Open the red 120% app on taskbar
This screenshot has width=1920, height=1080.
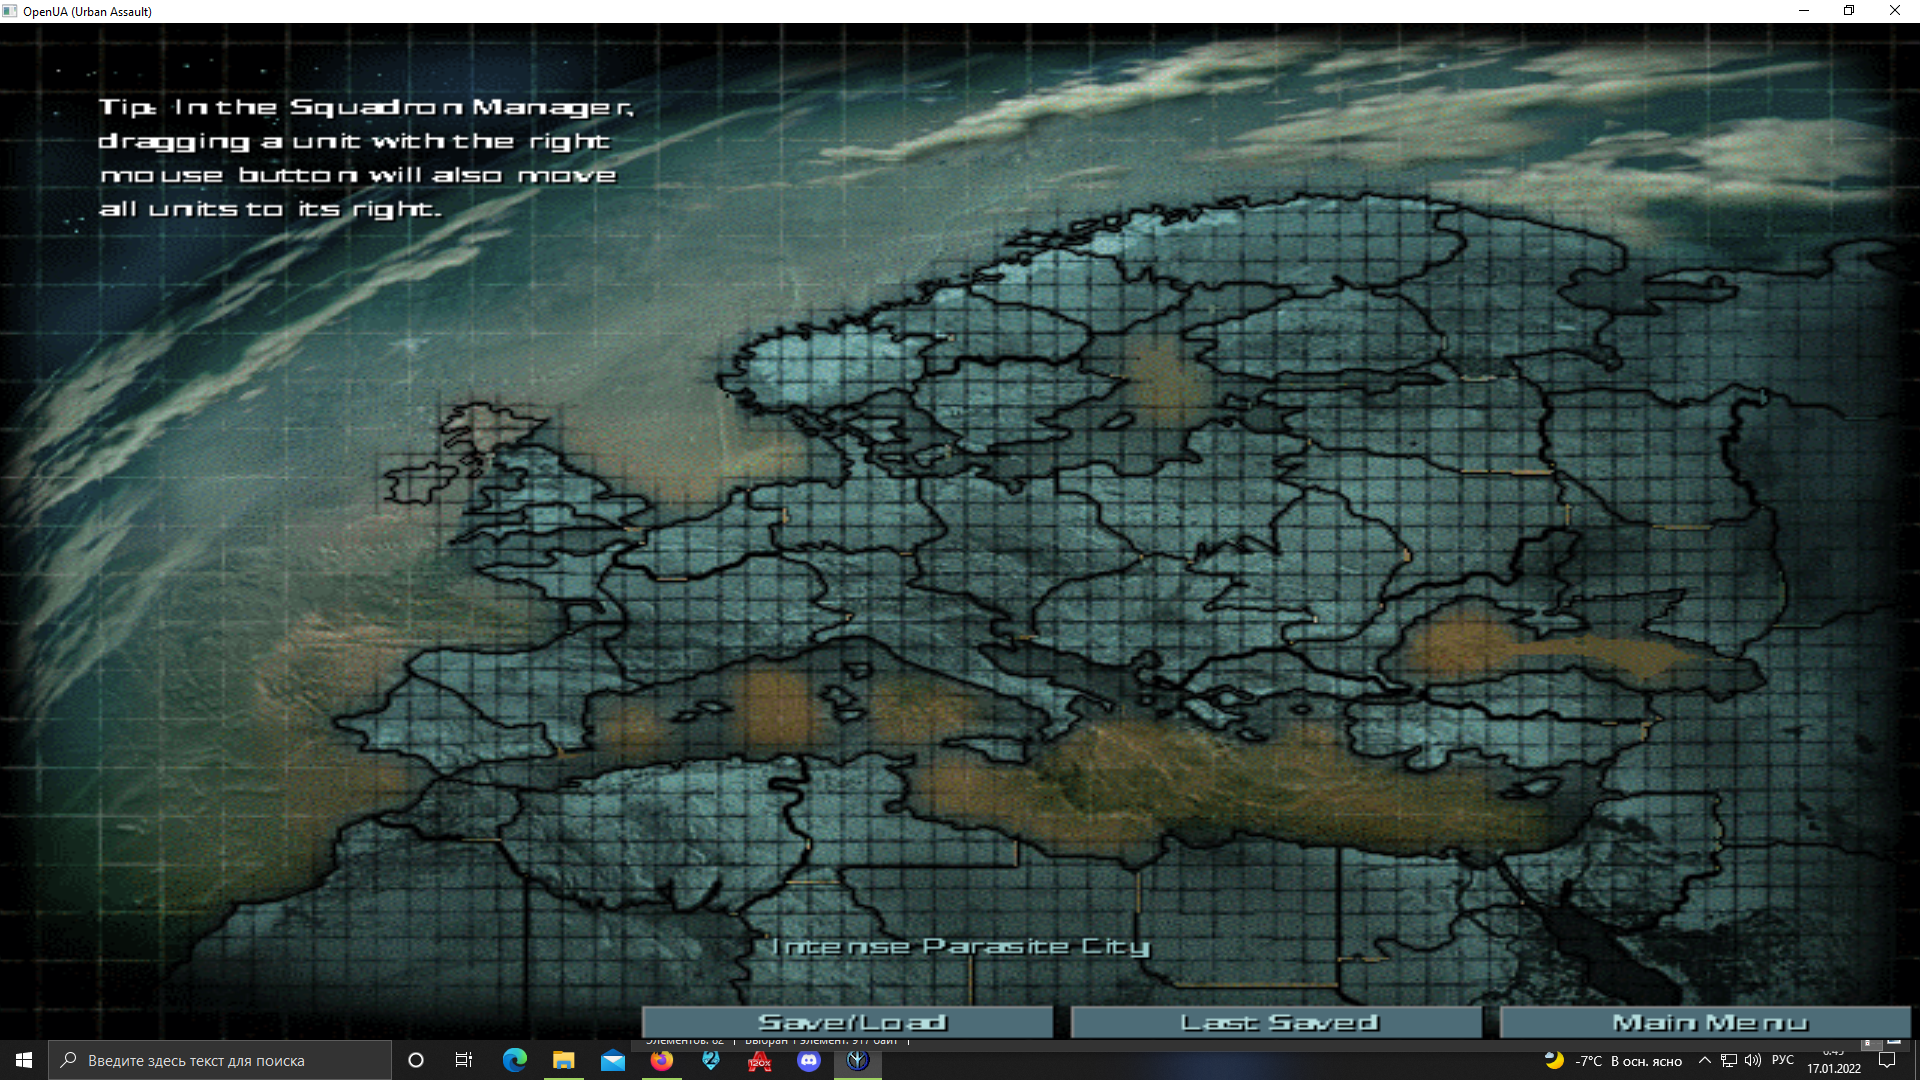pos(760,1060)
